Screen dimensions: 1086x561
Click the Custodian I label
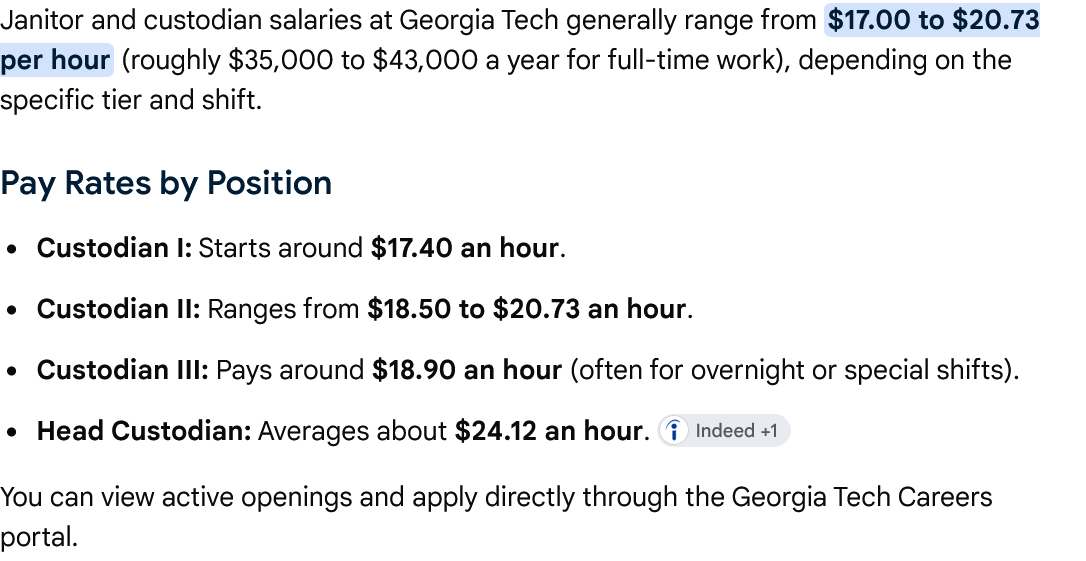(114, 248)
